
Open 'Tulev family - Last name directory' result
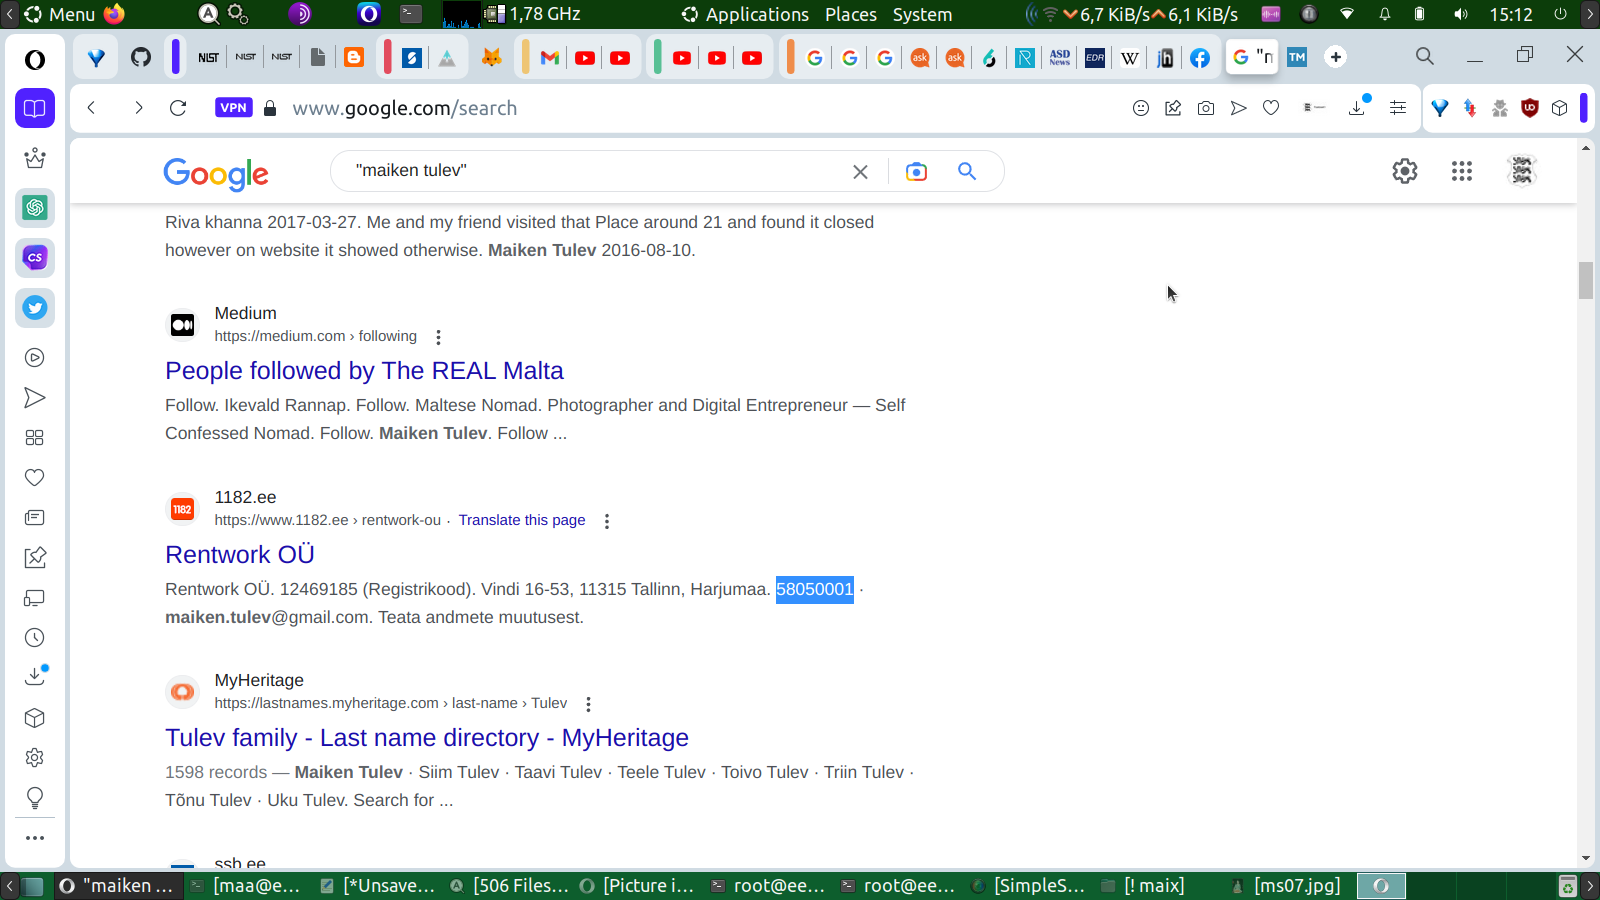pos(427,738)
